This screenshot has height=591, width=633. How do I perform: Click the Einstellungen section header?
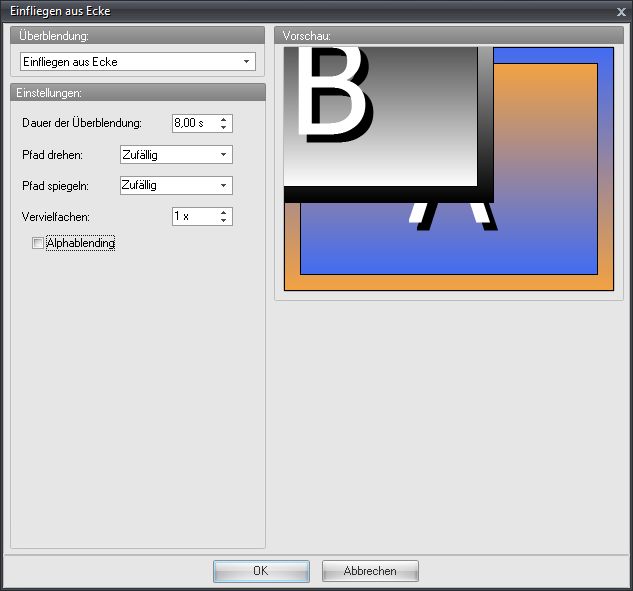pyautogui.click(x=137, y=92)
